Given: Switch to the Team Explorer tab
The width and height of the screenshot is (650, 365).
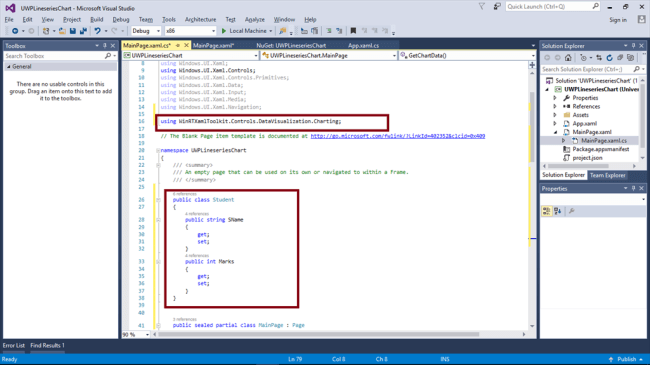Looking at the screenshot, I should (607, 175).
